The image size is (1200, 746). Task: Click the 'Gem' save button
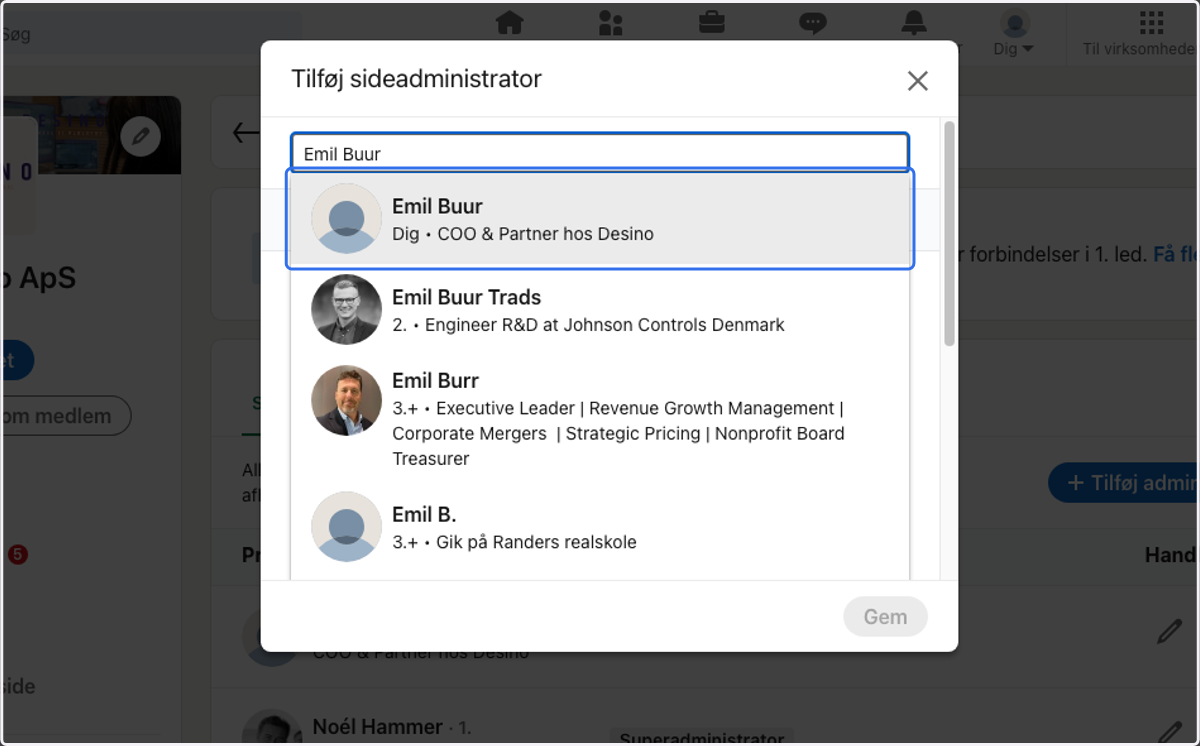click(x=885, y=617)
